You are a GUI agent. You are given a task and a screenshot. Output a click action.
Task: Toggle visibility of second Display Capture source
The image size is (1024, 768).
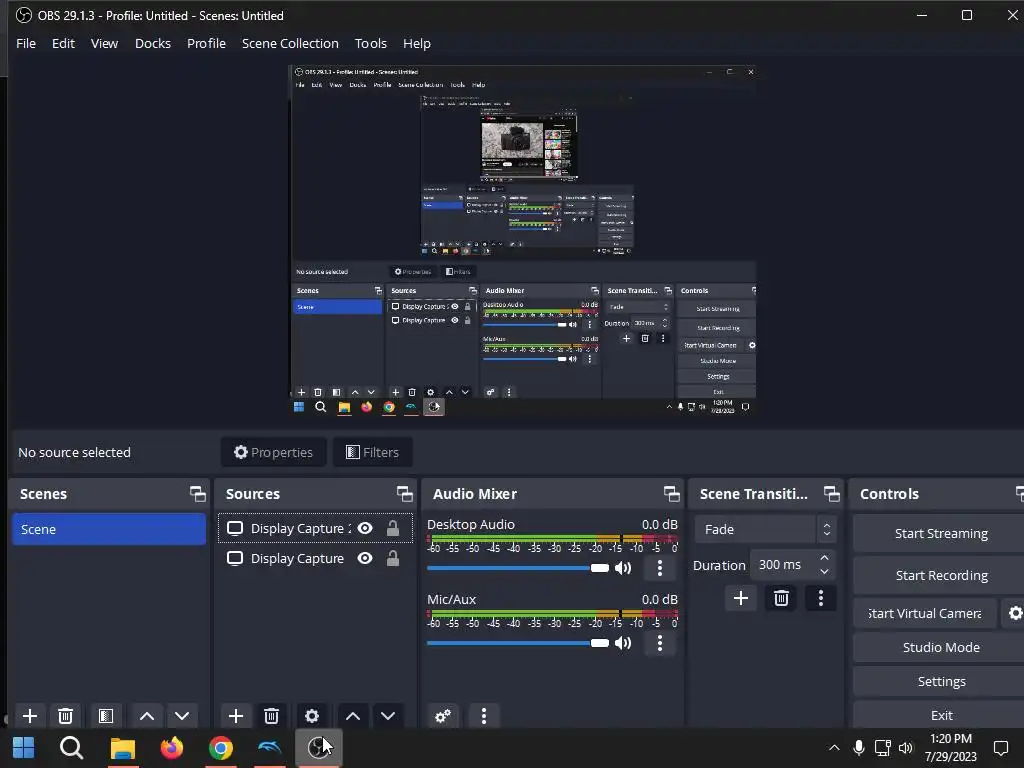pos(365,558)
